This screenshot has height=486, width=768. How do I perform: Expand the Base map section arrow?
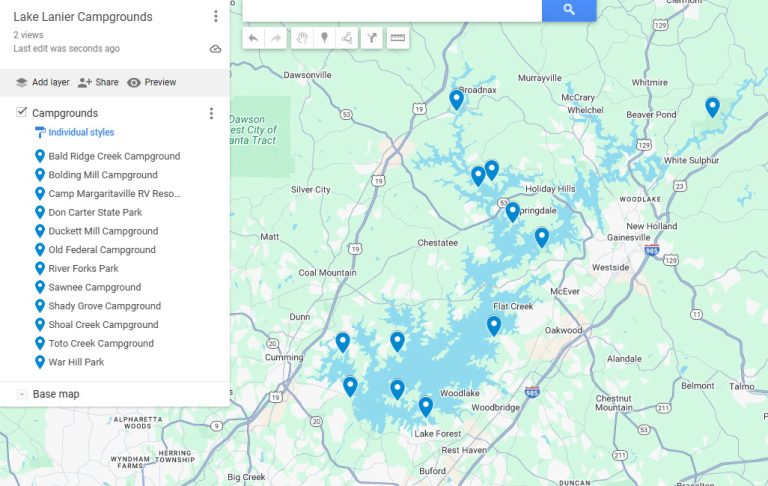tap(22, 394)
